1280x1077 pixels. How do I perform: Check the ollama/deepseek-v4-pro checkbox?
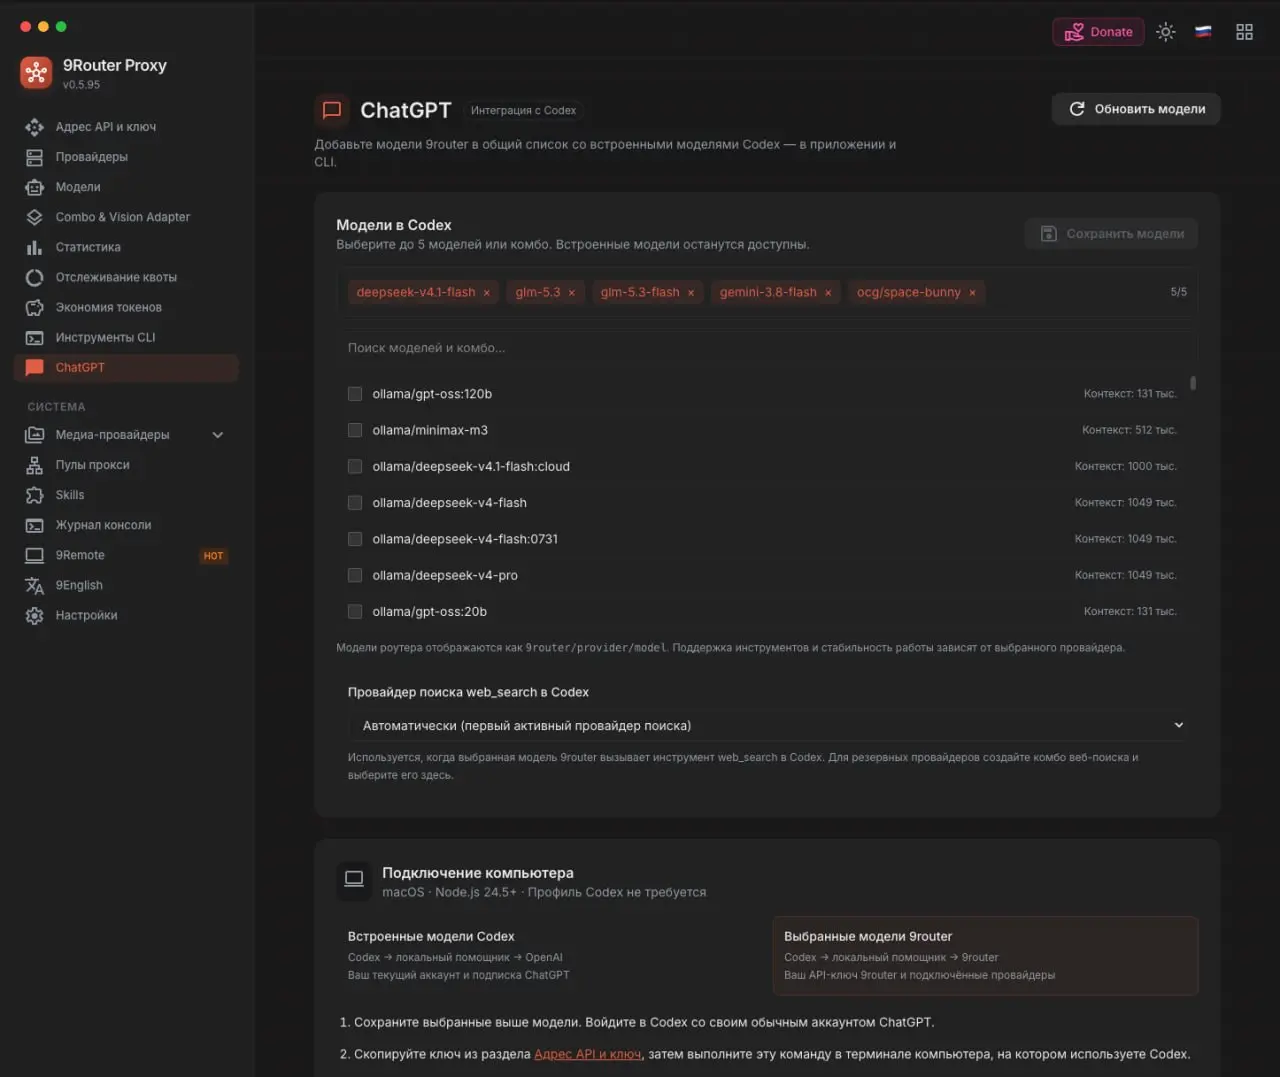coord(355,575)
